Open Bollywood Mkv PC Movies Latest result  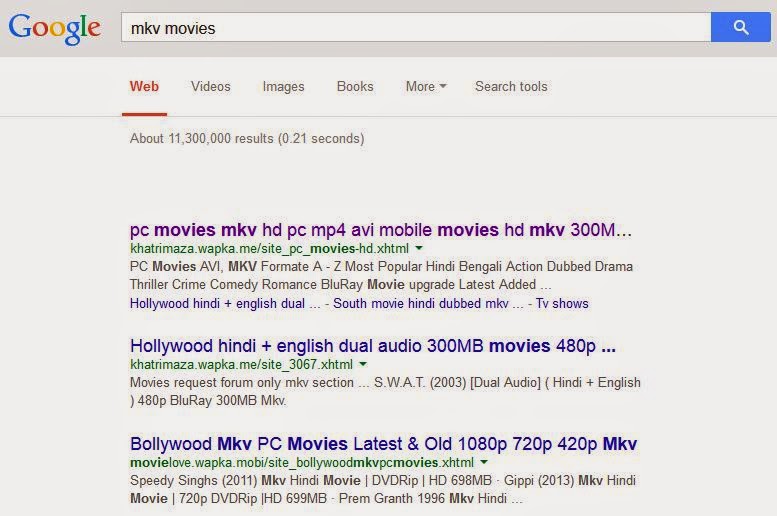coord(383,444)
